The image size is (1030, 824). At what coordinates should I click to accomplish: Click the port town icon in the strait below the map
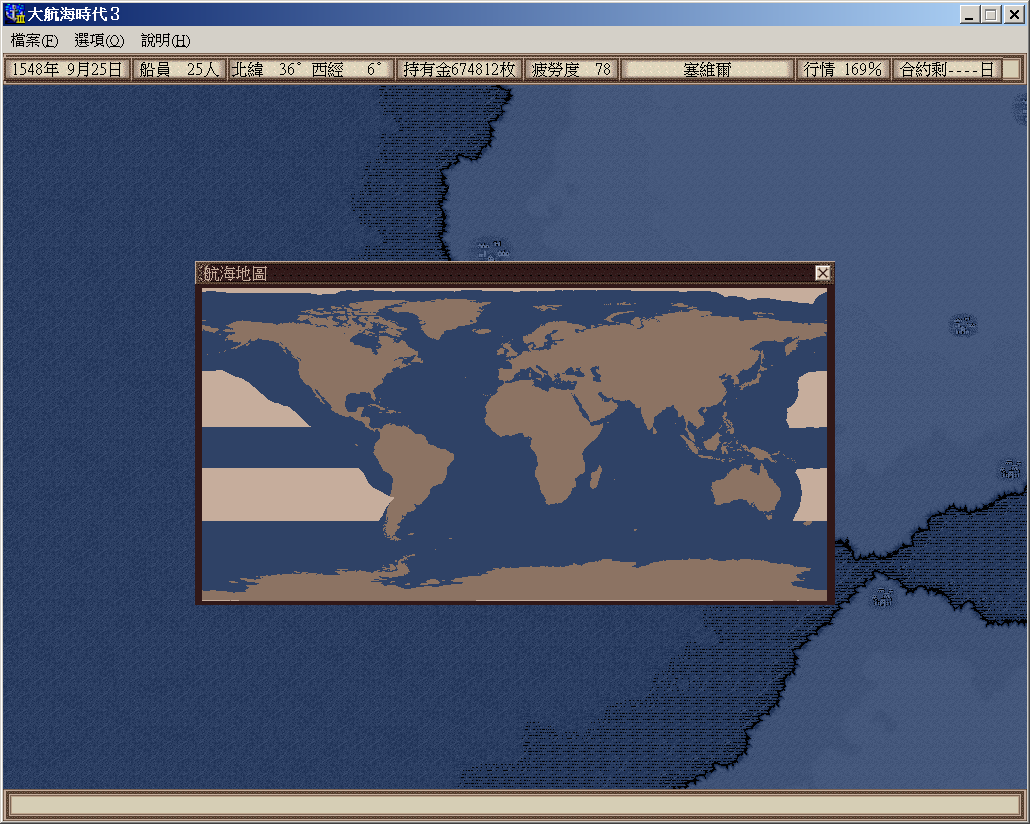[882, 596]
